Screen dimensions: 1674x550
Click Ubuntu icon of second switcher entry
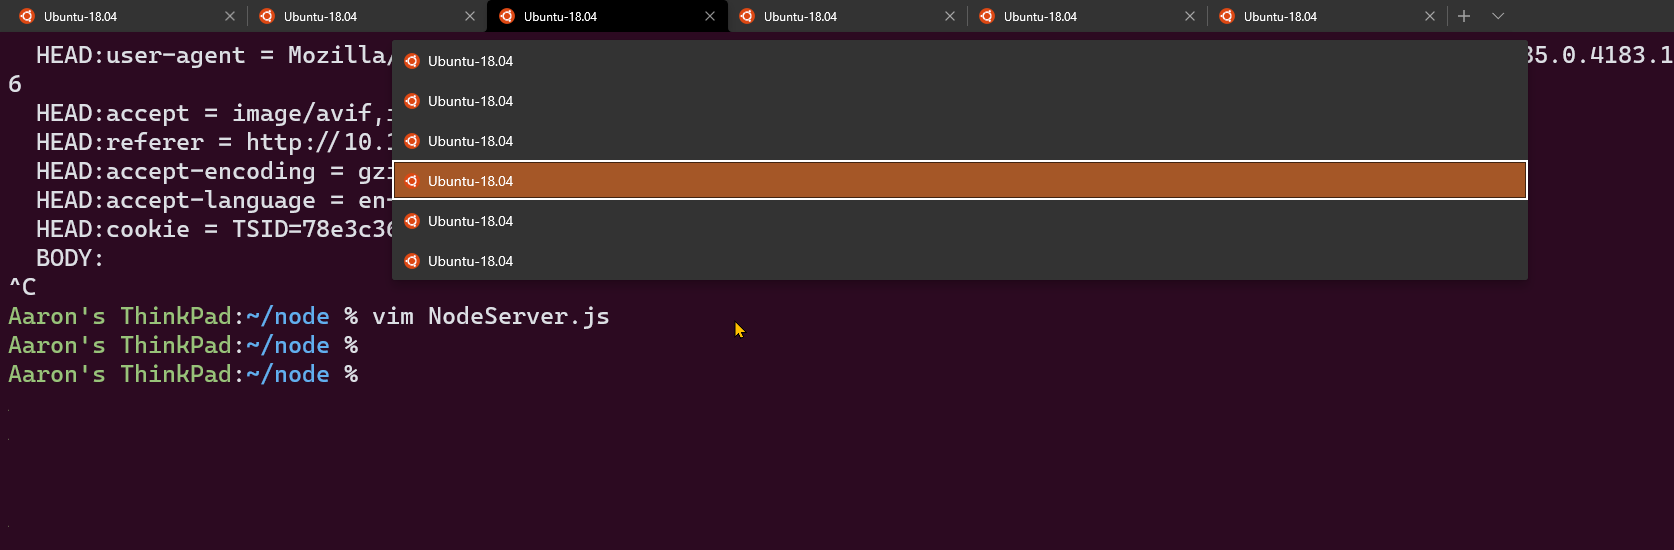pyautogui.click(x=411, y=101)
